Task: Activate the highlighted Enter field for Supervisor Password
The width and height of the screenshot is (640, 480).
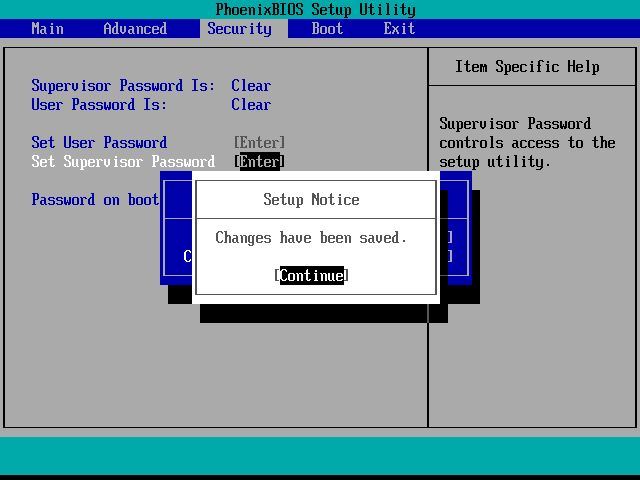Action: [x=260, y=162]
